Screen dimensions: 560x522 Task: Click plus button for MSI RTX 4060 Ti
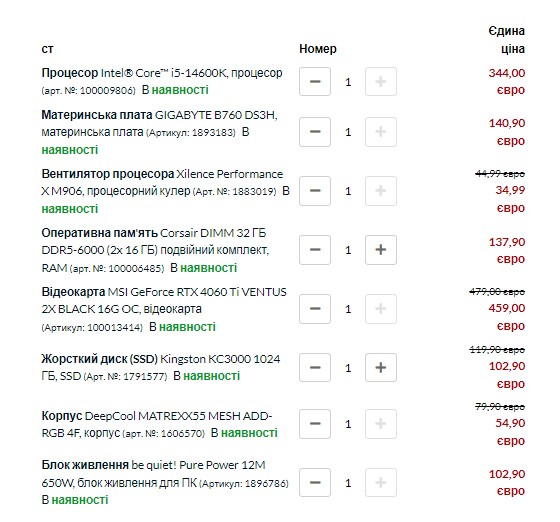coord(380,308)
